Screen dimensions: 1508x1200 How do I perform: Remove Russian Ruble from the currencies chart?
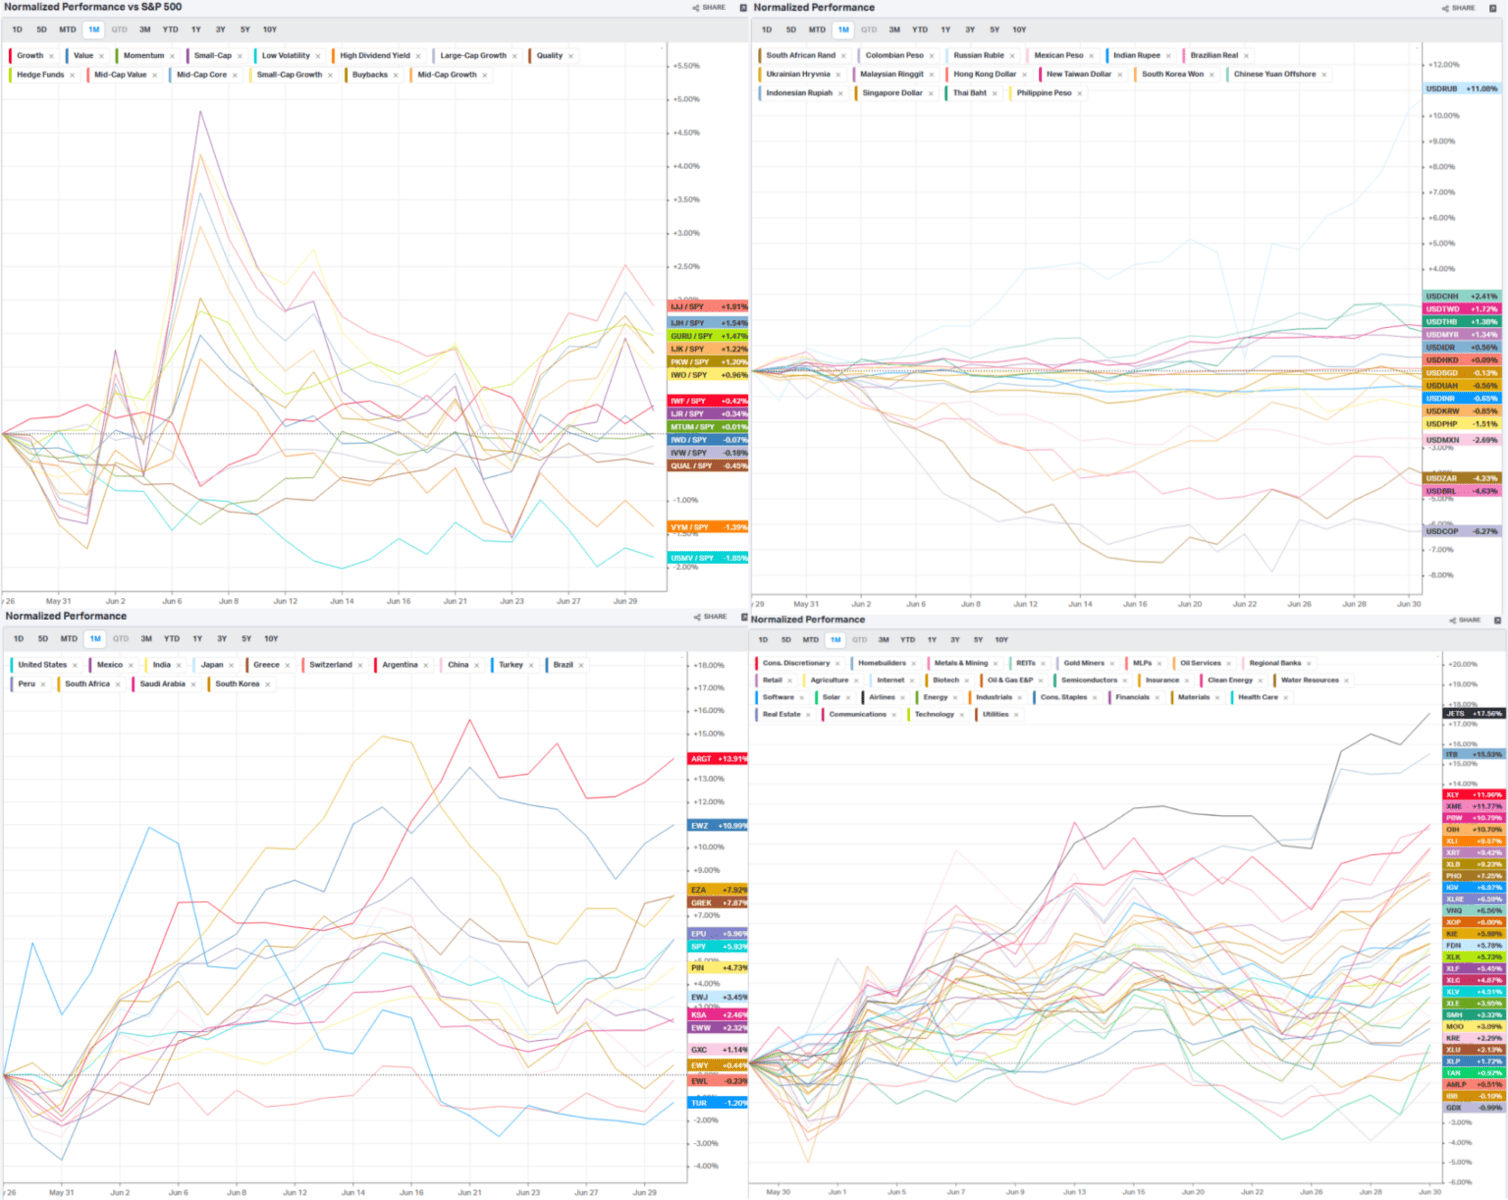1012,56
